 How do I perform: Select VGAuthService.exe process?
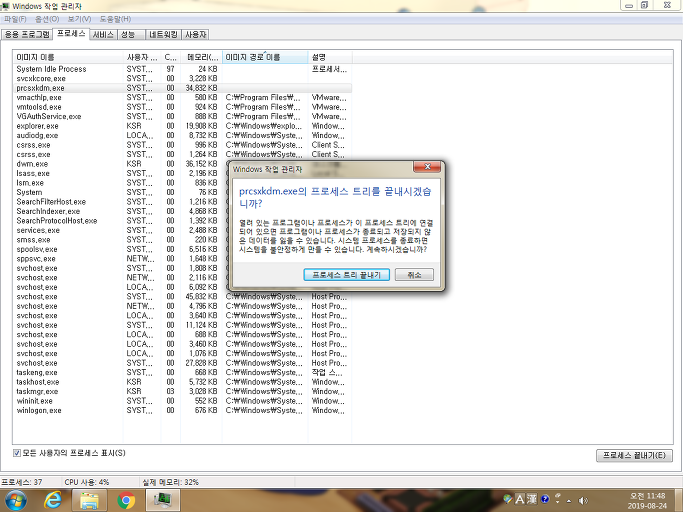pyautogui.click(x=183, y=116)
